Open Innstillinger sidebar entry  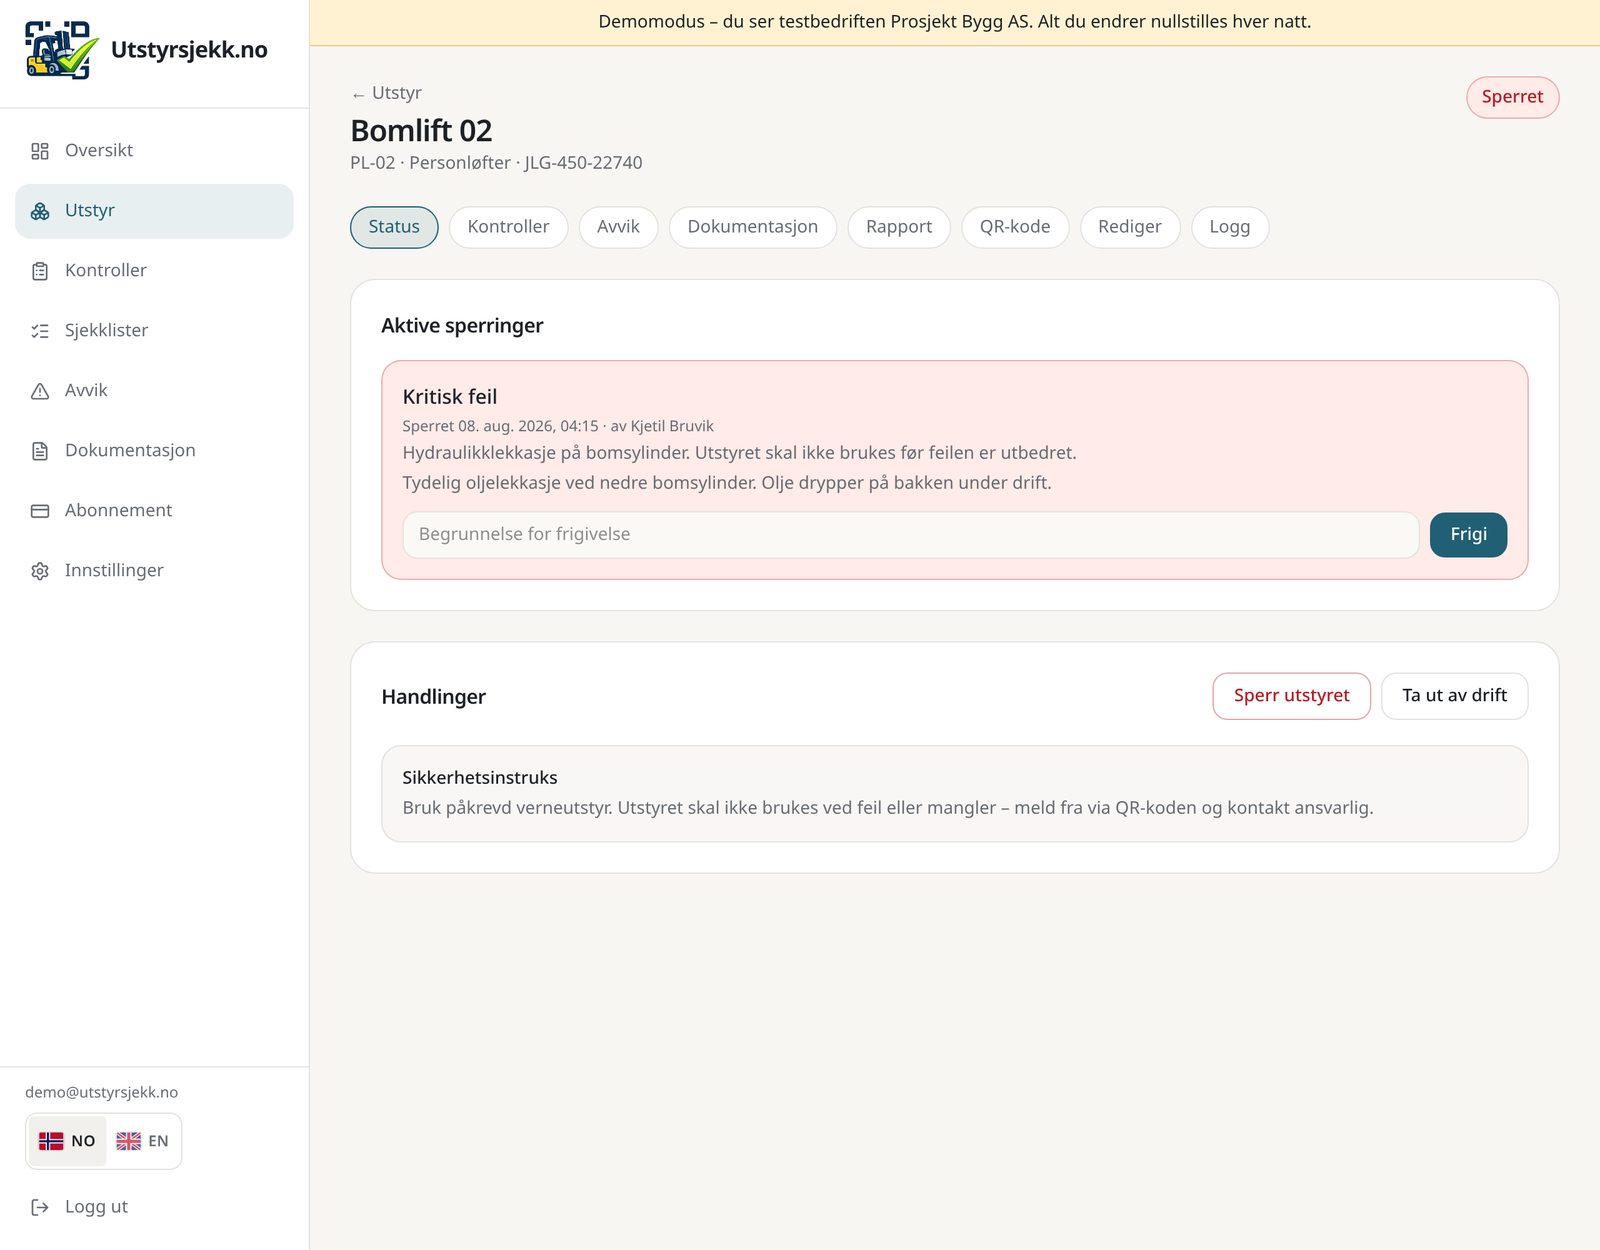154,571
